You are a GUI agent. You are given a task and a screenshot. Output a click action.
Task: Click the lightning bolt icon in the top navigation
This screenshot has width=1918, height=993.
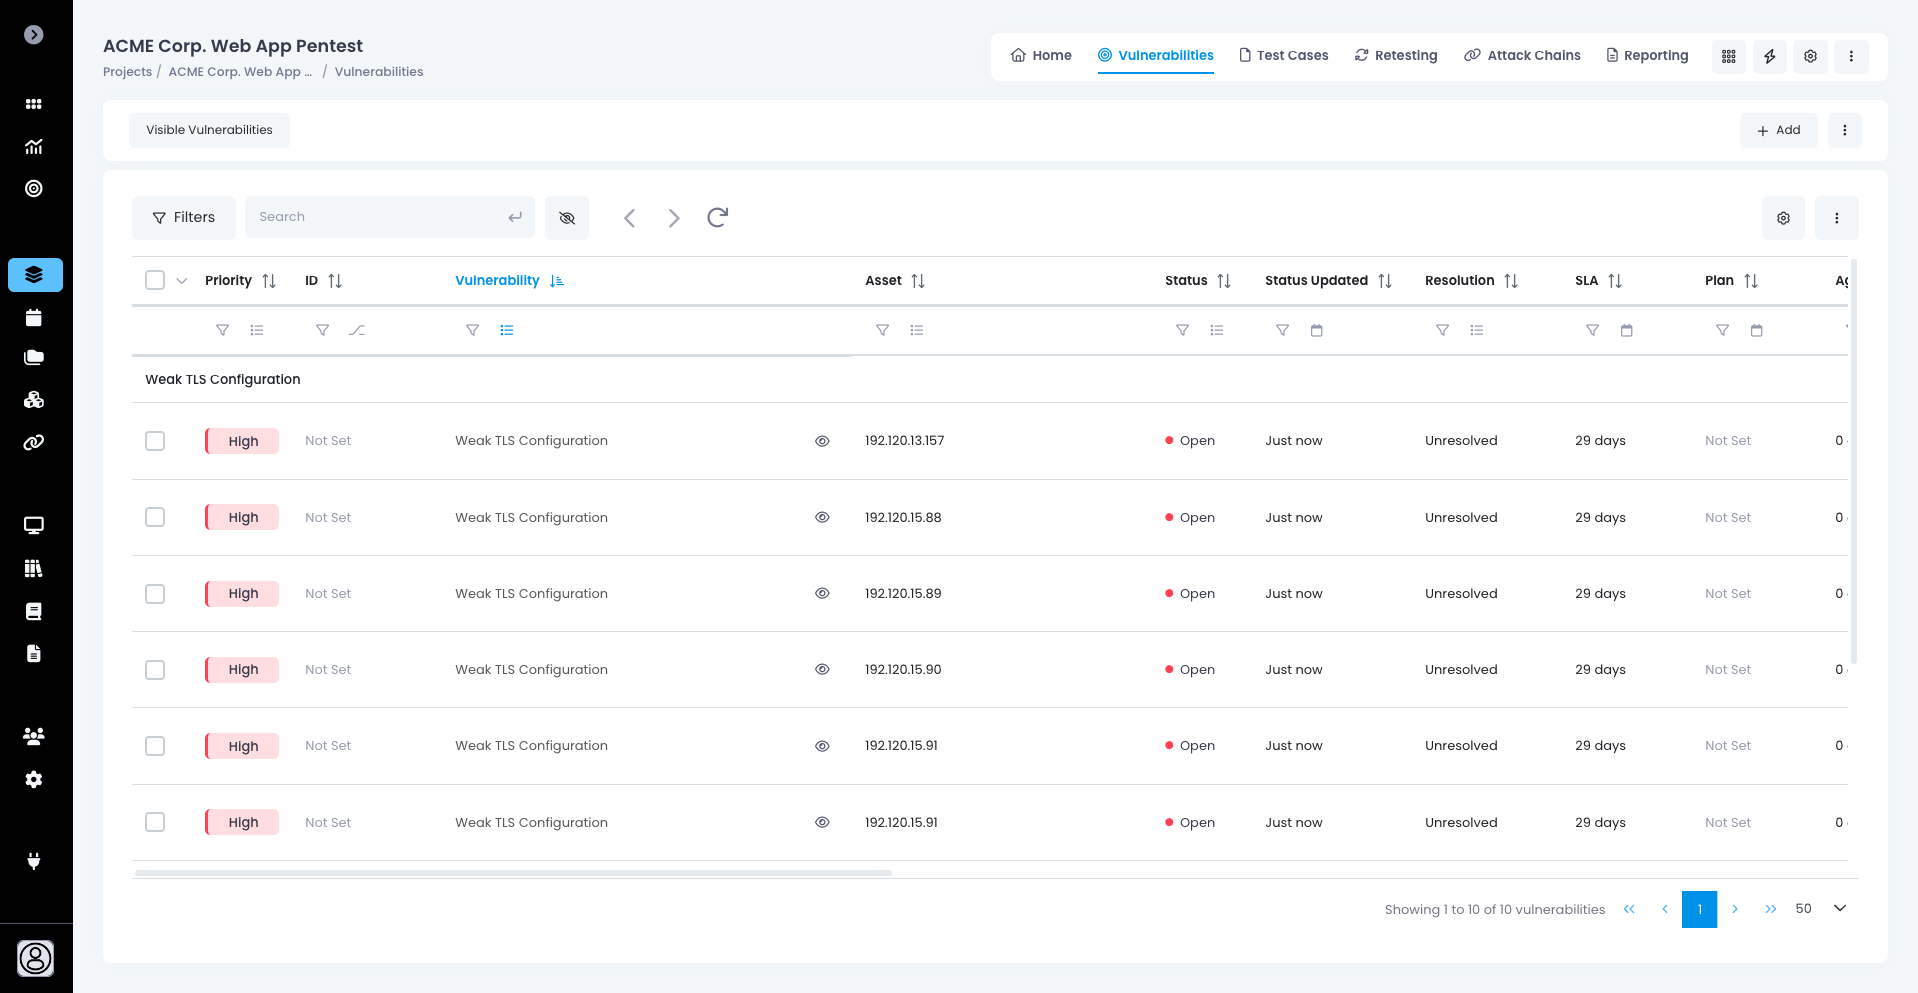1769,57
